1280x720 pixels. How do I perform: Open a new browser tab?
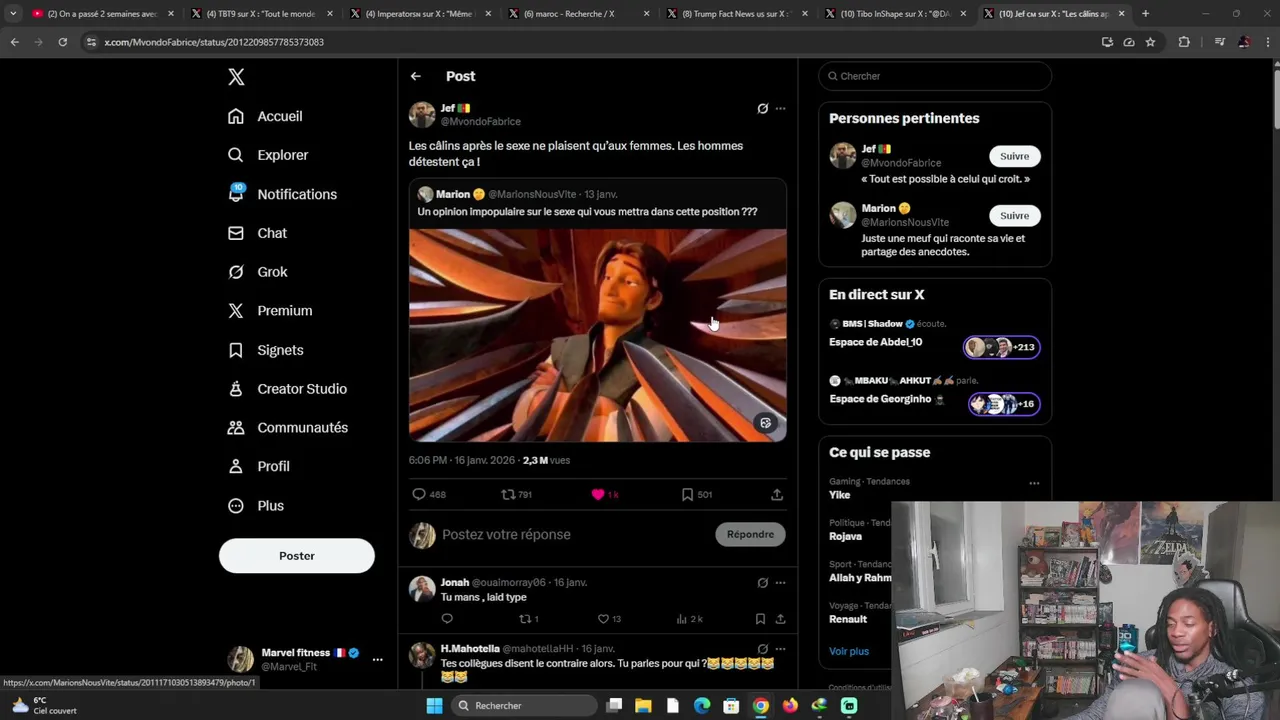tap(1145, 14)
